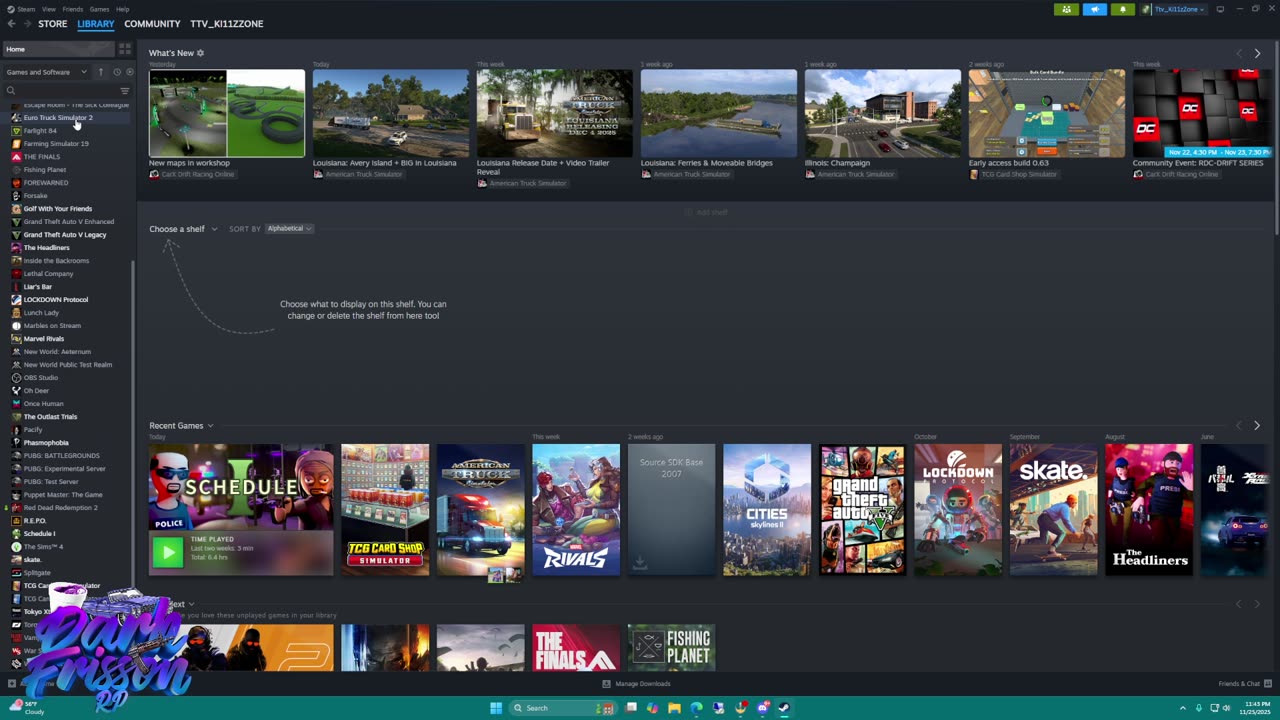
Task: Open Cities Skylines II cover
Action: click(x=767, y=510)
